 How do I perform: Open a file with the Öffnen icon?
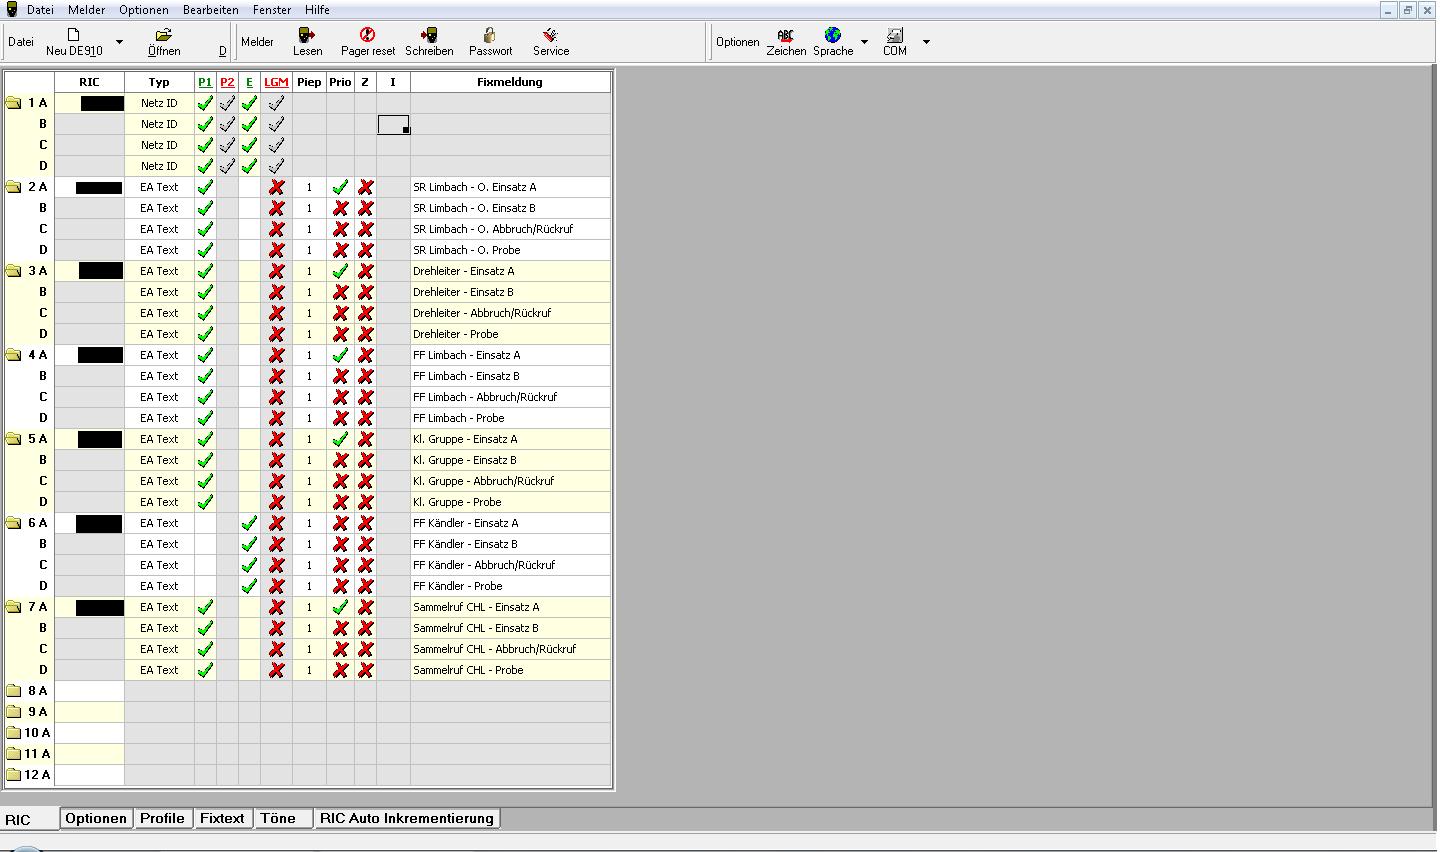[x=164, y=36]
